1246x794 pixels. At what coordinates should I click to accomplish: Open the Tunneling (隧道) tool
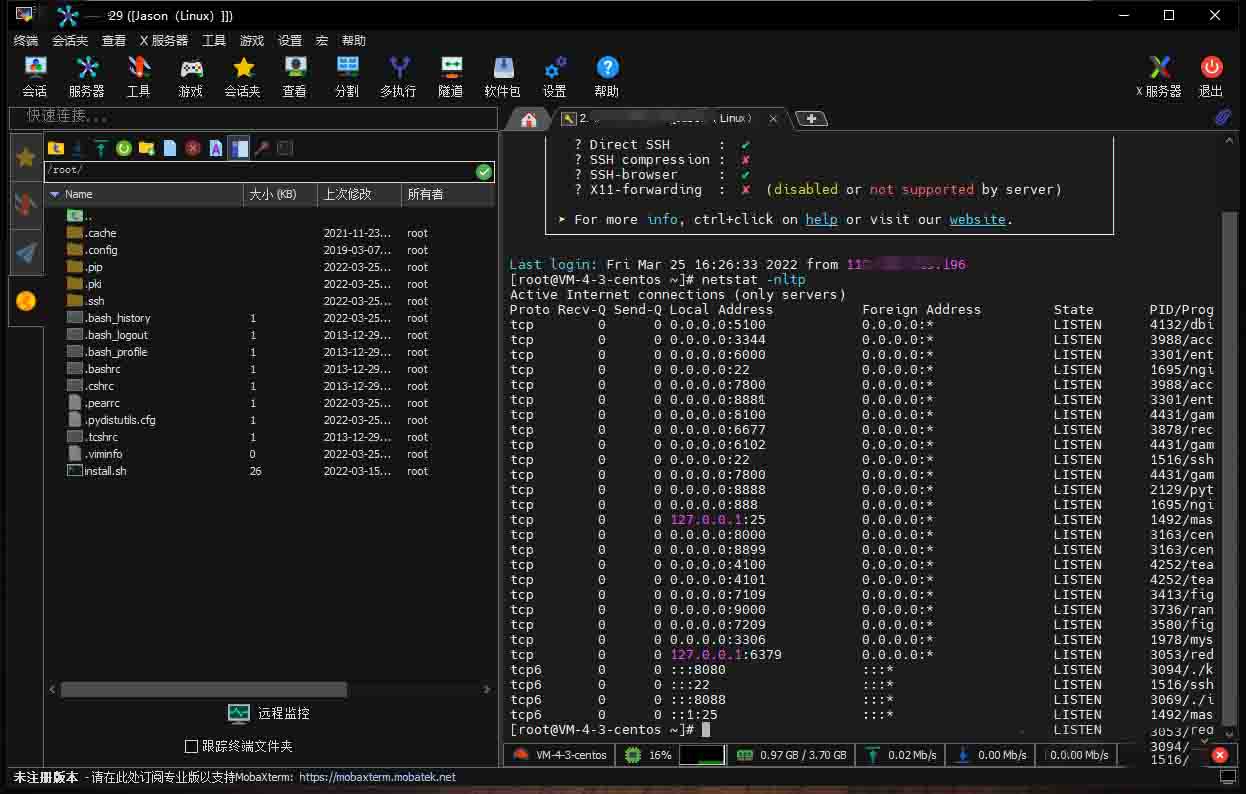pyautogui.click(x=450, y=76)
